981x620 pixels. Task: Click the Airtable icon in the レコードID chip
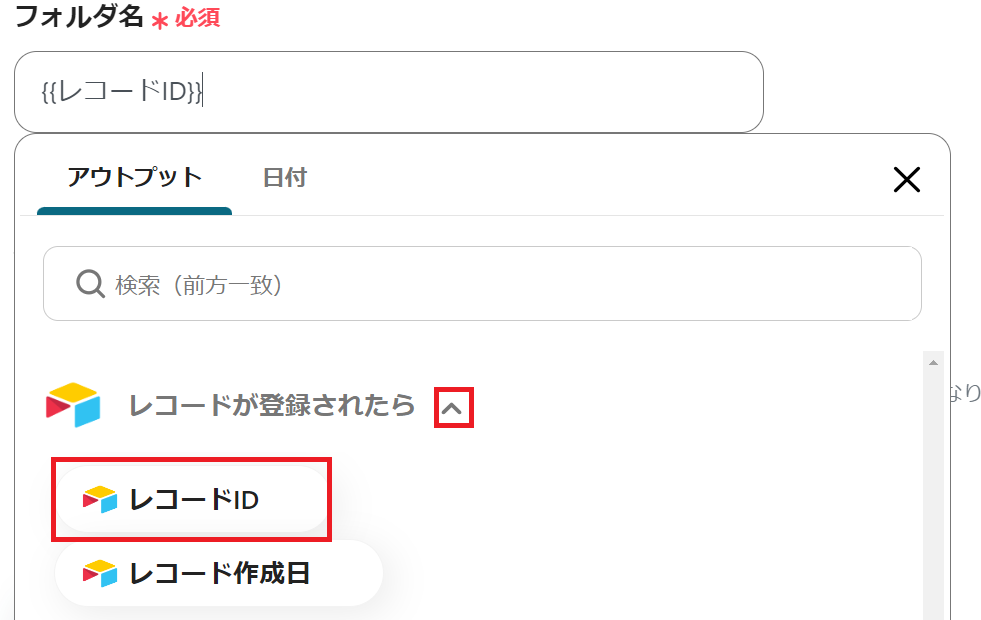click(100, 499)
